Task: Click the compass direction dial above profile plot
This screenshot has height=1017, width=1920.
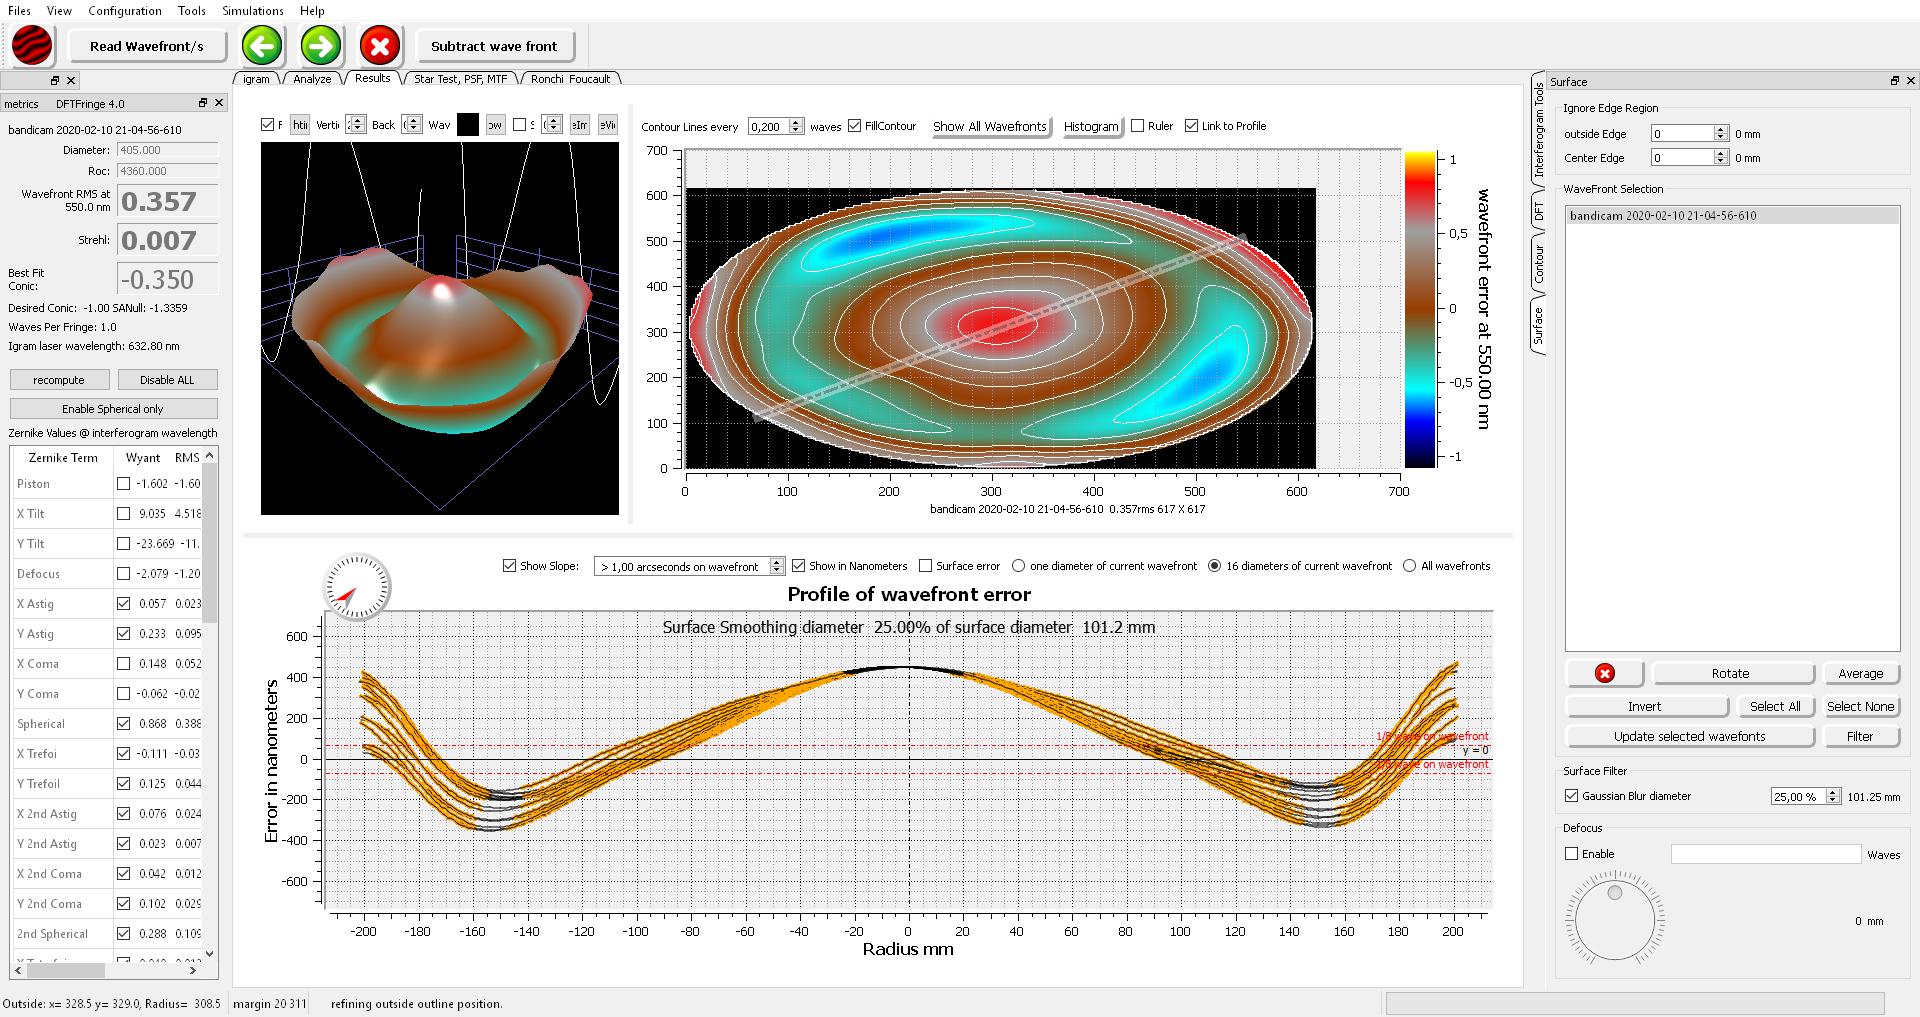Action: 357,587
